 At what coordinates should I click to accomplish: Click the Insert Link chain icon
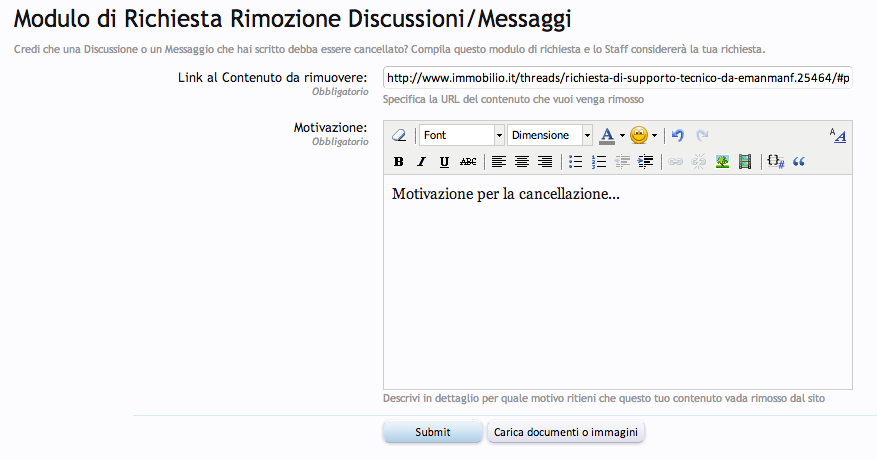[676, 162]
